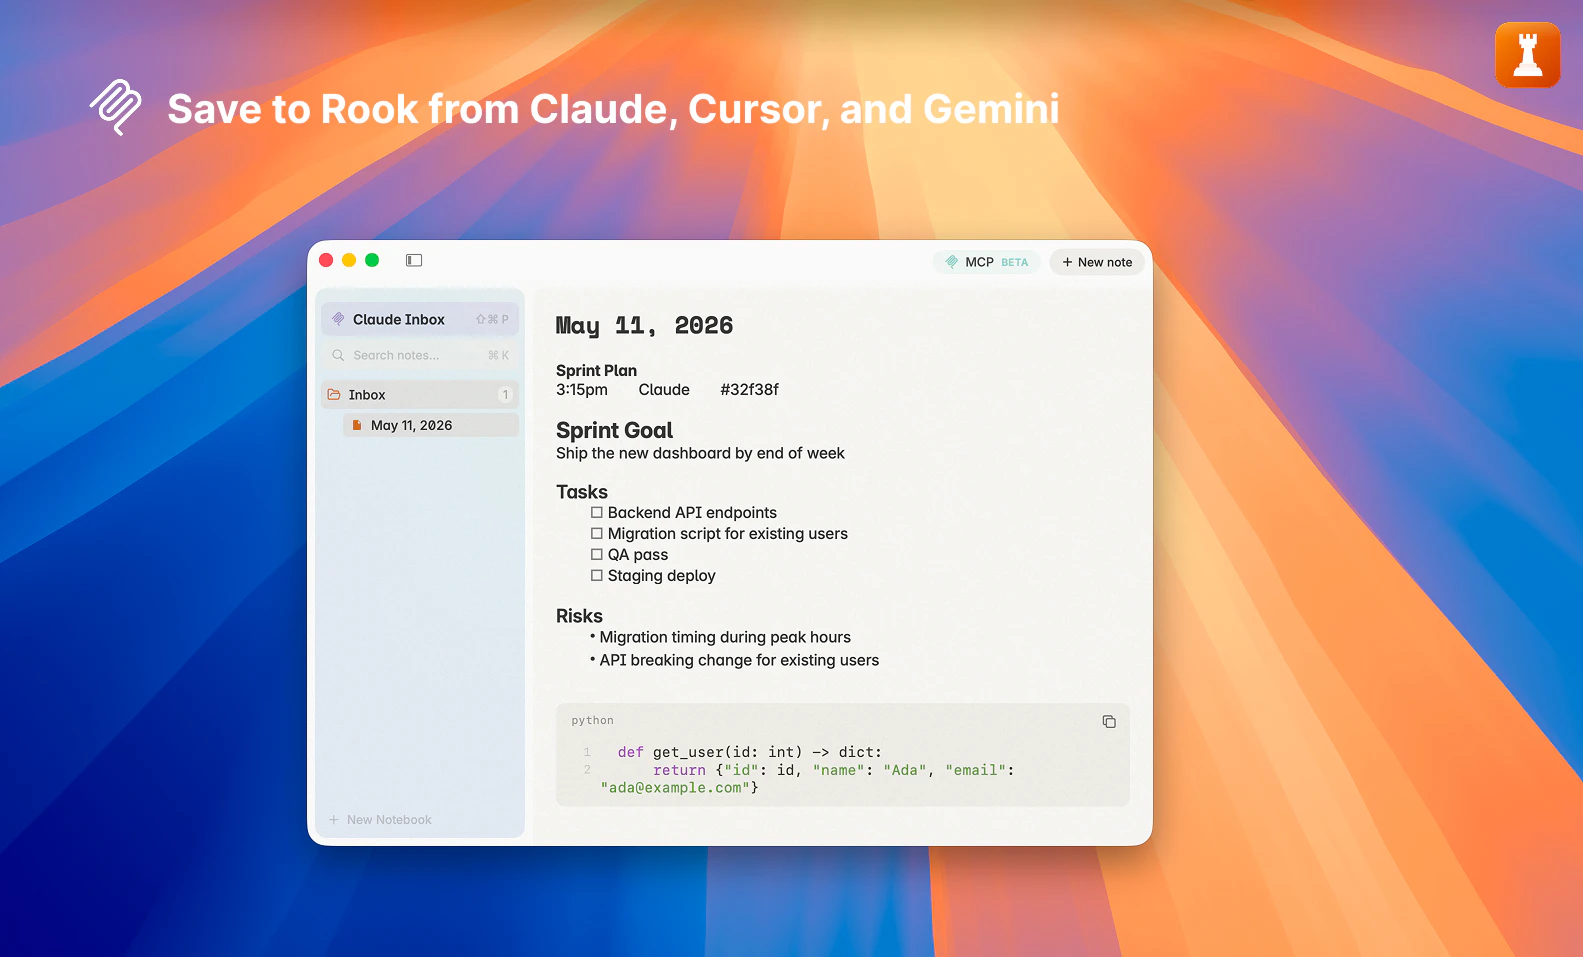Focus the Search notes field
The height and width of the screenshot is (957, 1583).
tap(420, 355)
